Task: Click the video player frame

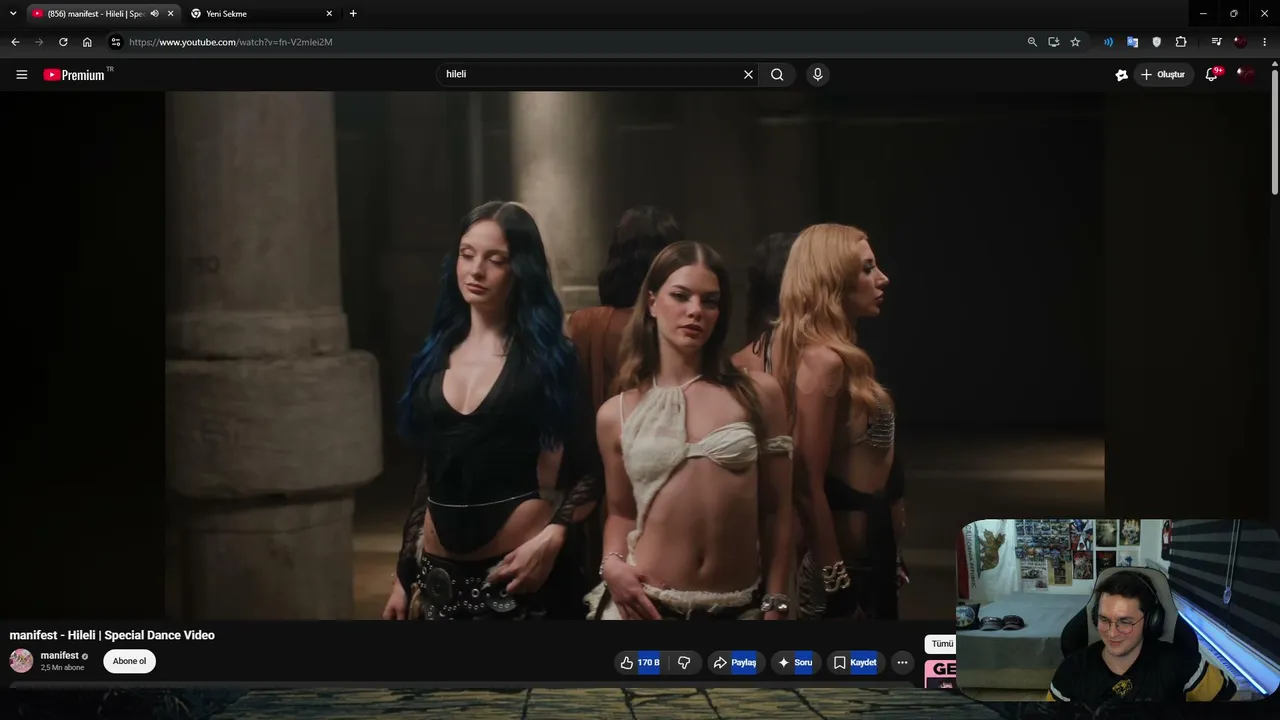Action: click(x=635, y=355)
